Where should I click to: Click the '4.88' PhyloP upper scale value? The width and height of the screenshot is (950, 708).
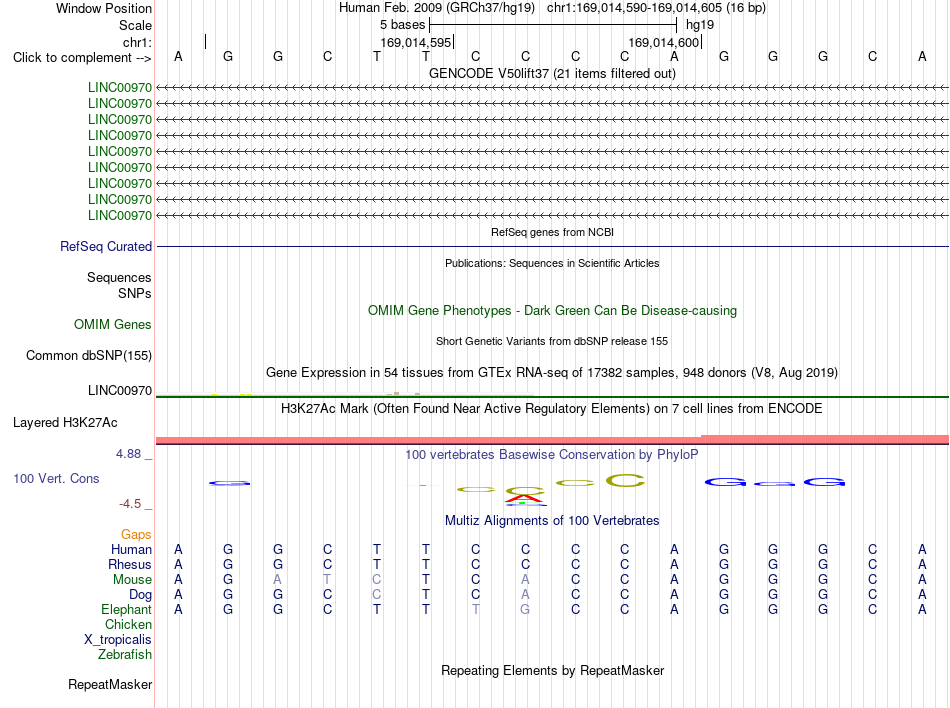[128, 454]
